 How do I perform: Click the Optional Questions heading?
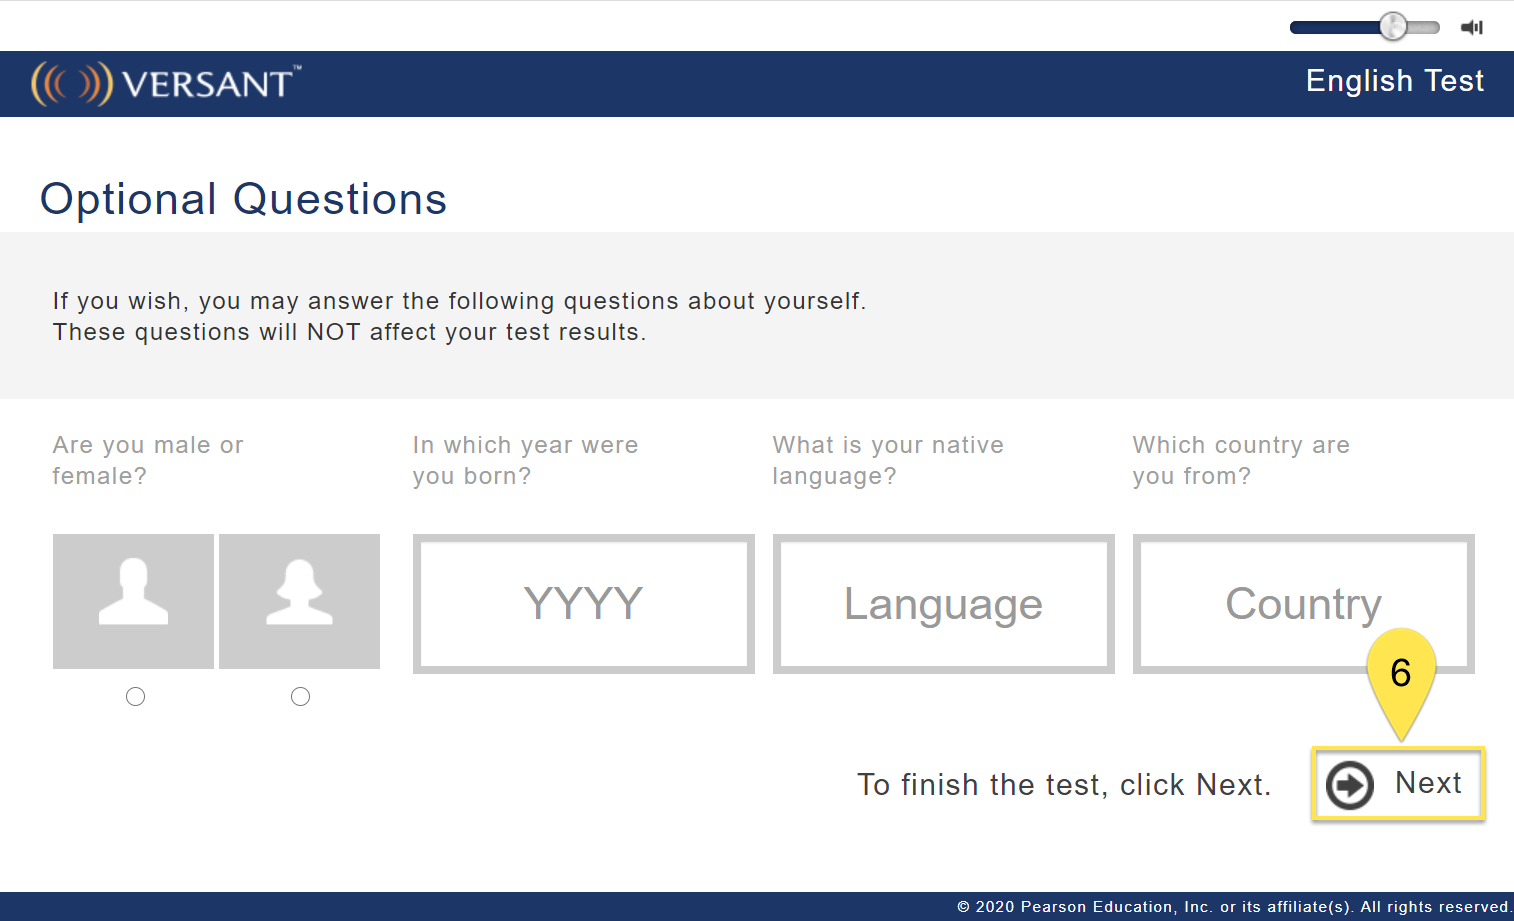[243, 199]
